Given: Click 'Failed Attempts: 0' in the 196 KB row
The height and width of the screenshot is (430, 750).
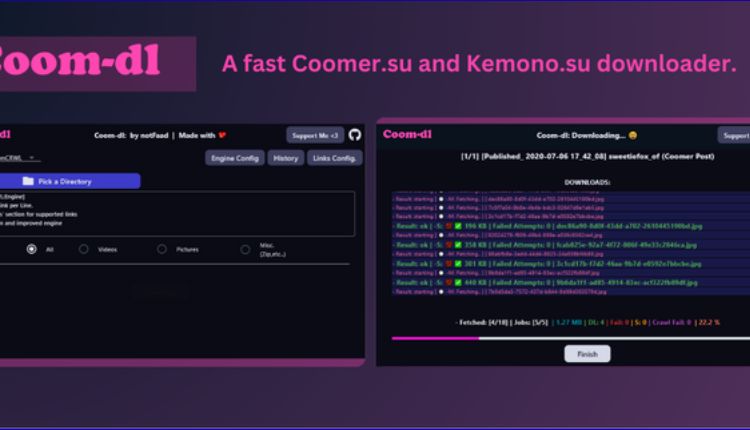Looking at the screenshot, I should [x=520, y=226].
